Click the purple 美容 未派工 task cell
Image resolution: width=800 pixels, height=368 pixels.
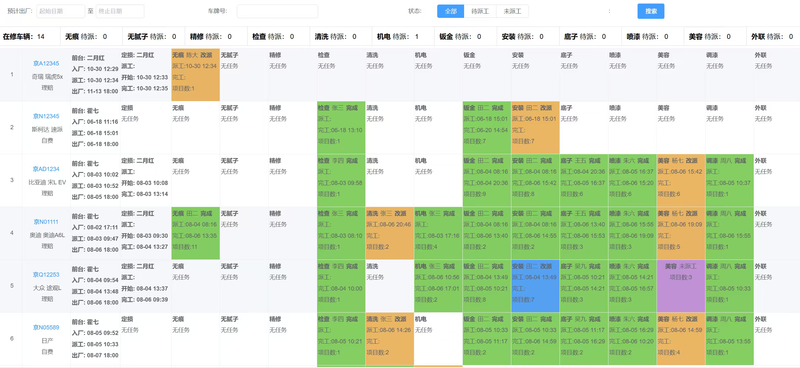tap(681, 286)
